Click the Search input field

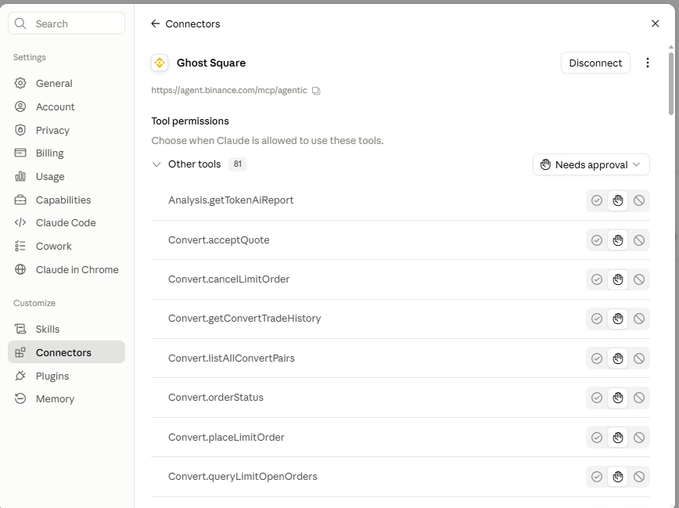tap(66, 23)
